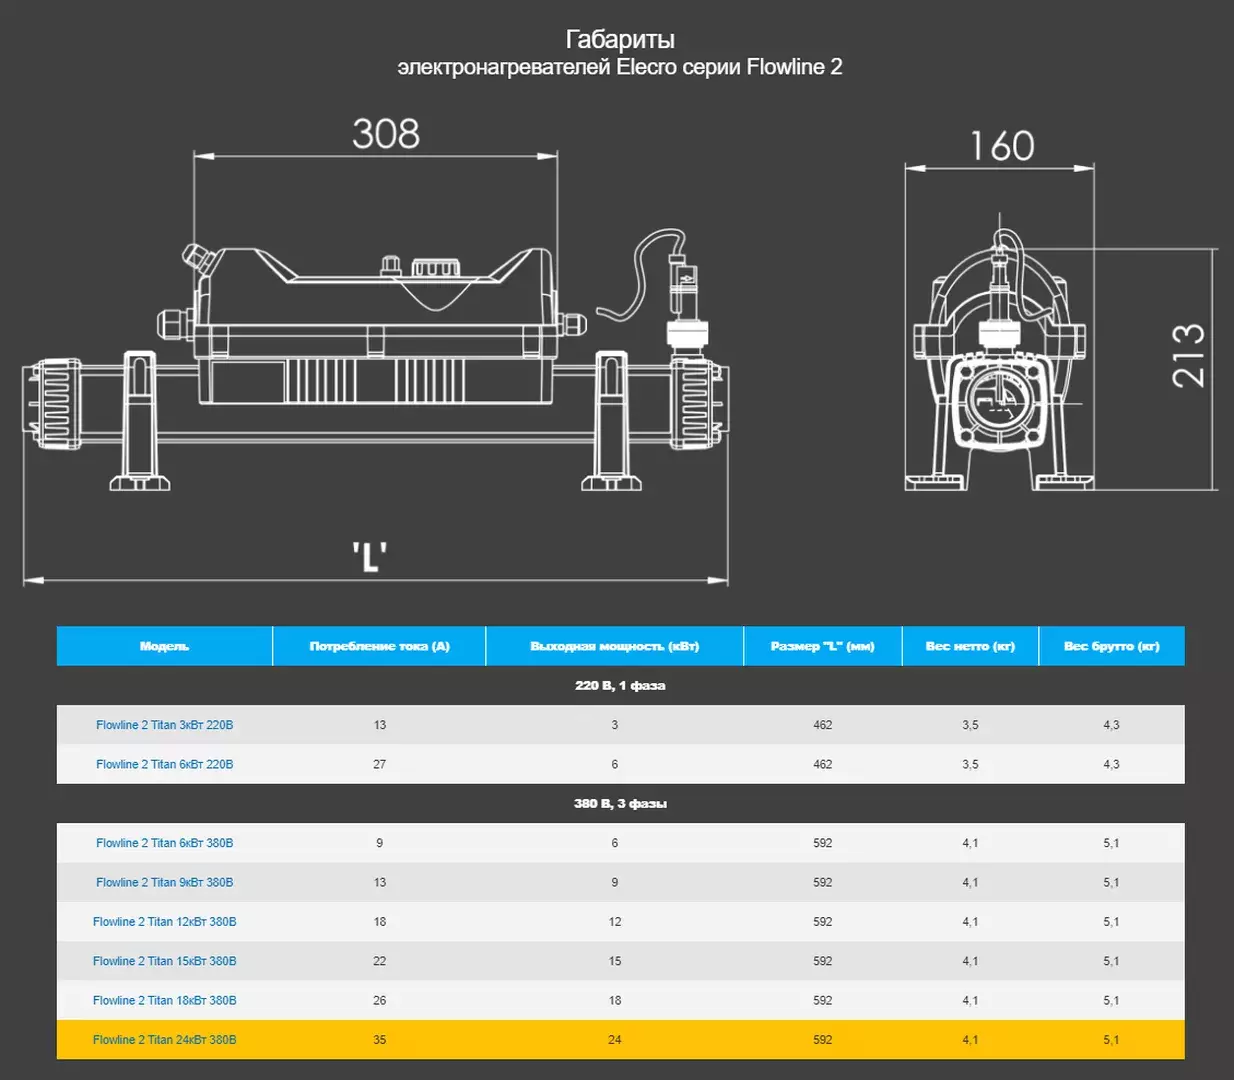Click power value 18 in 18кВт 380В row
This screenshot has width=1234, height=1080.
point(614,1000)
